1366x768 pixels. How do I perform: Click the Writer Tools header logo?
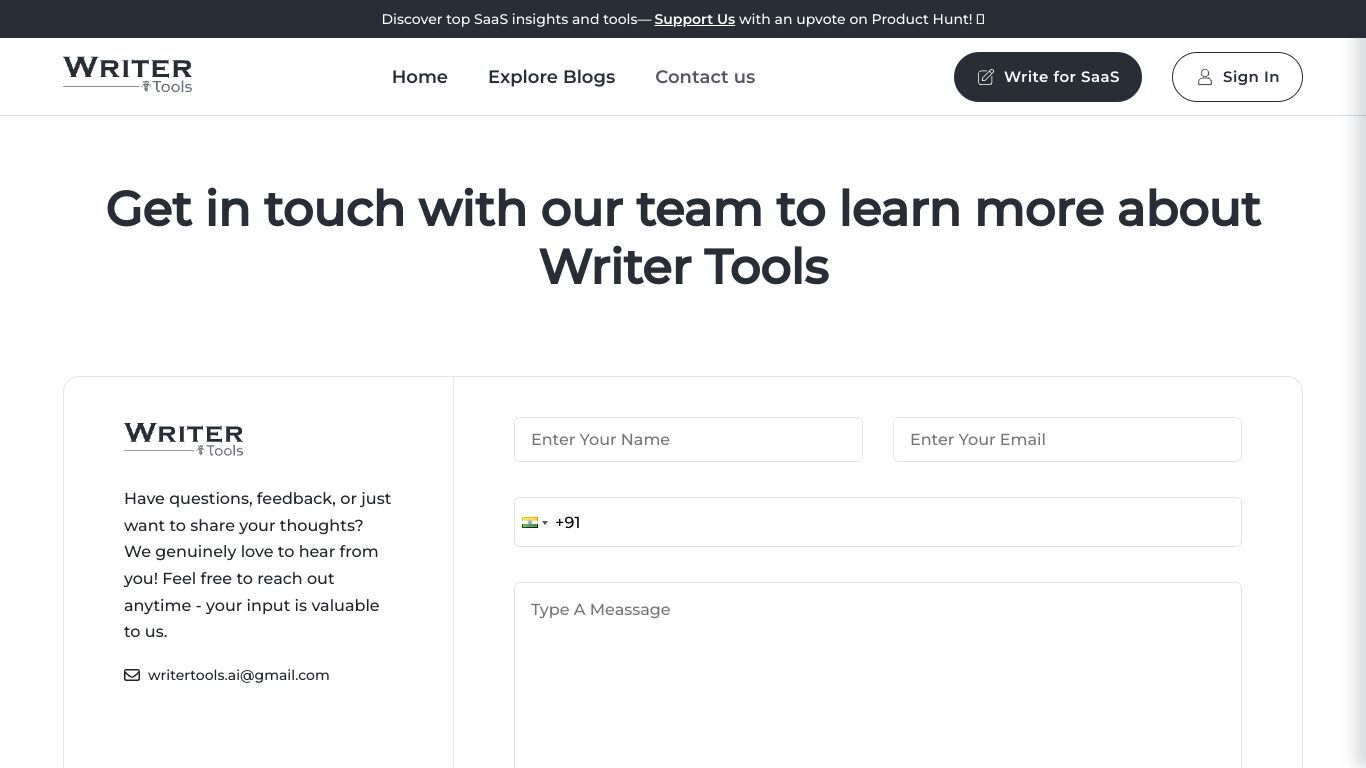(x=127, y=75)
